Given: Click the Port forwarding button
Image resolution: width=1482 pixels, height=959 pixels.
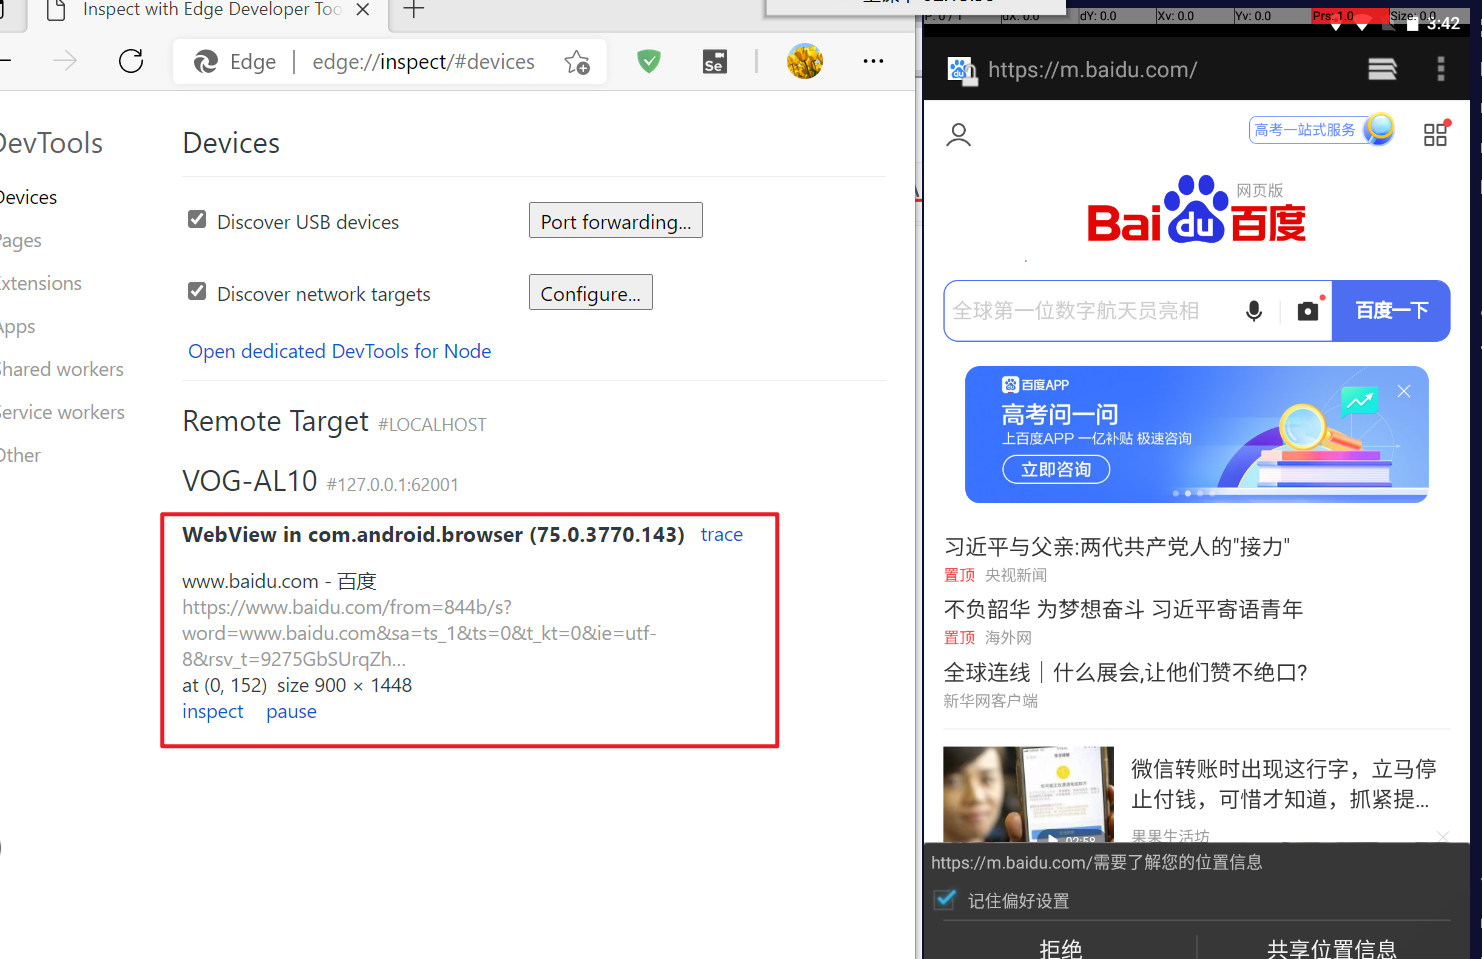Looking at the screenshot, I should pos(616,221).
